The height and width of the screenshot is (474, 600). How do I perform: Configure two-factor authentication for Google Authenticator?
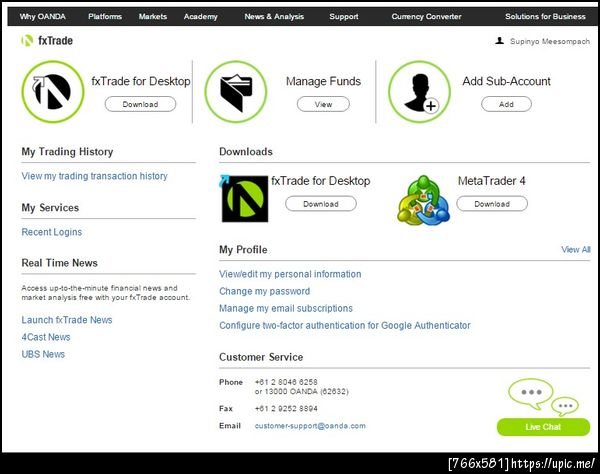click(345, 325)
